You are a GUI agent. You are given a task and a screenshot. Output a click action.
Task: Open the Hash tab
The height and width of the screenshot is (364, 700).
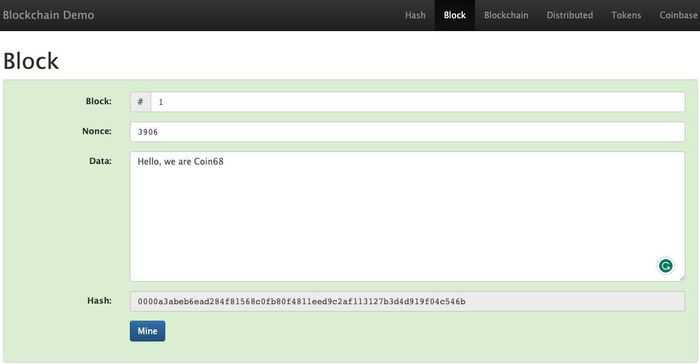(415, 15)
